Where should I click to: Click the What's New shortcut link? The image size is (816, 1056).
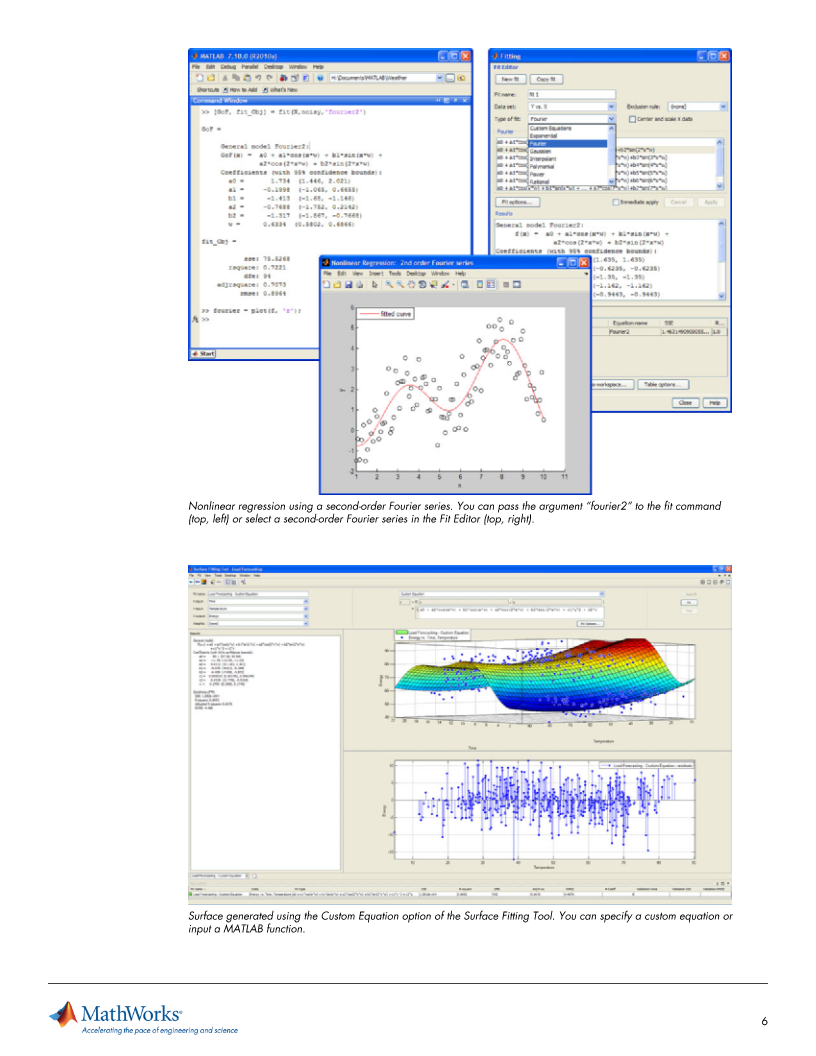coord(280,90)
